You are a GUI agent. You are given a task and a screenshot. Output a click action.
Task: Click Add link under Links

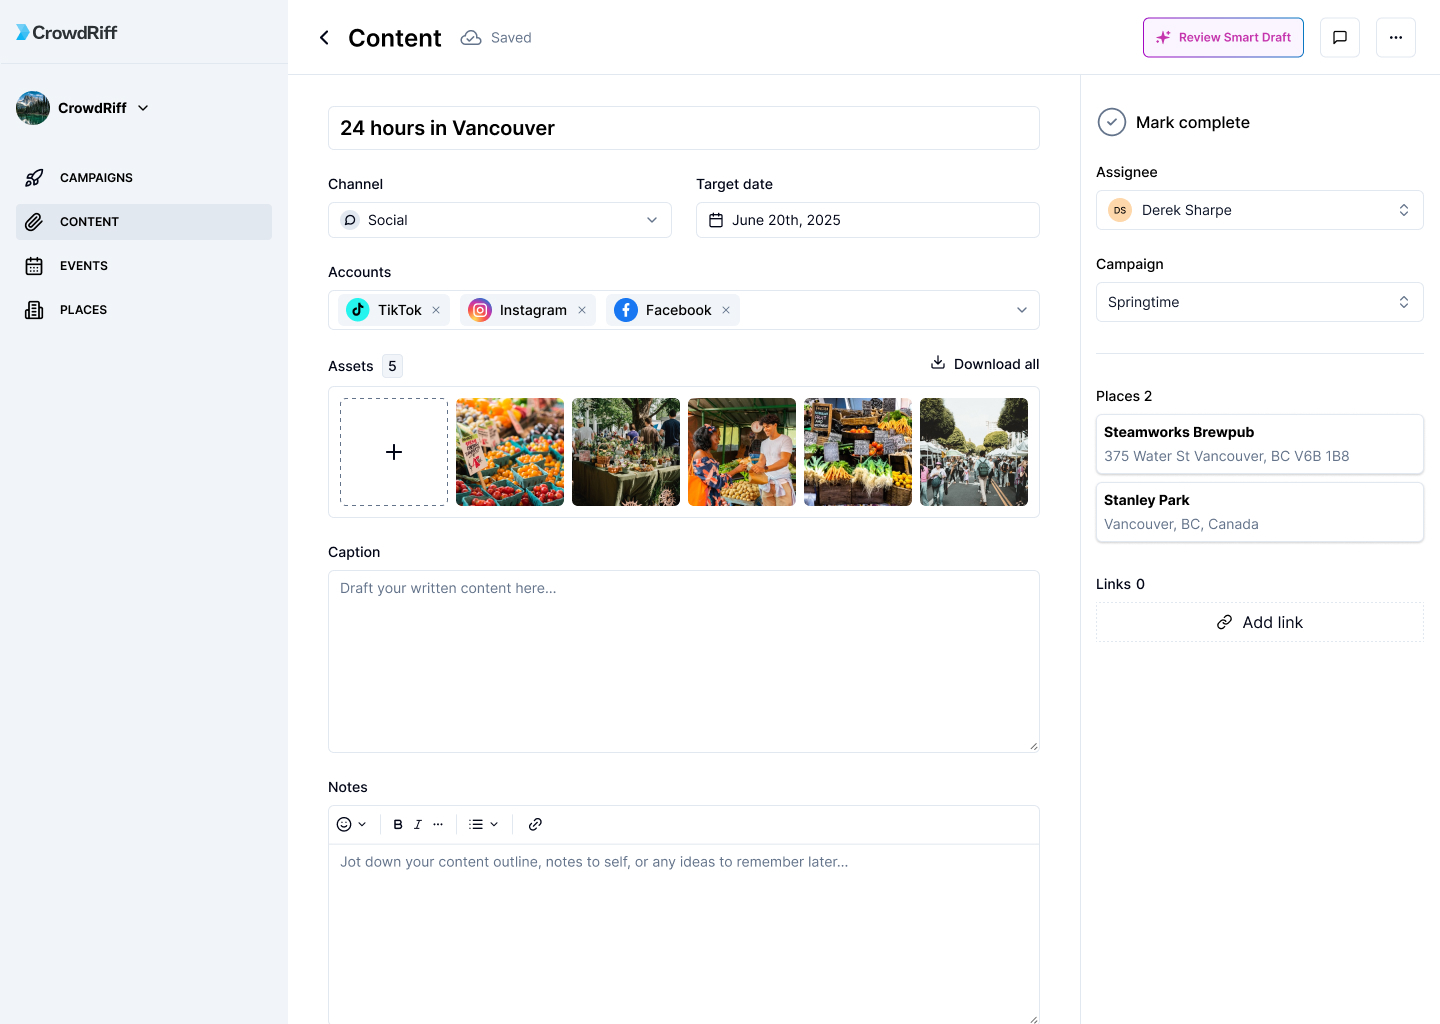pyautogui.click(x=1259, y=621)
